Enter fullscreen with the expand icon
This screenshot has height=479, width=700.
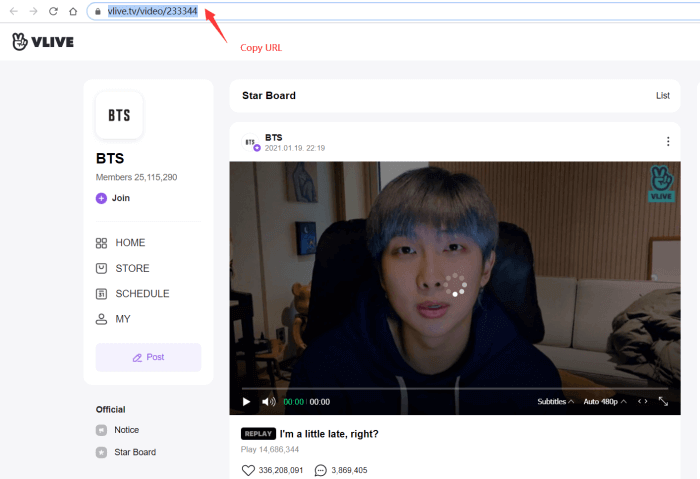[x=663, y=402]
